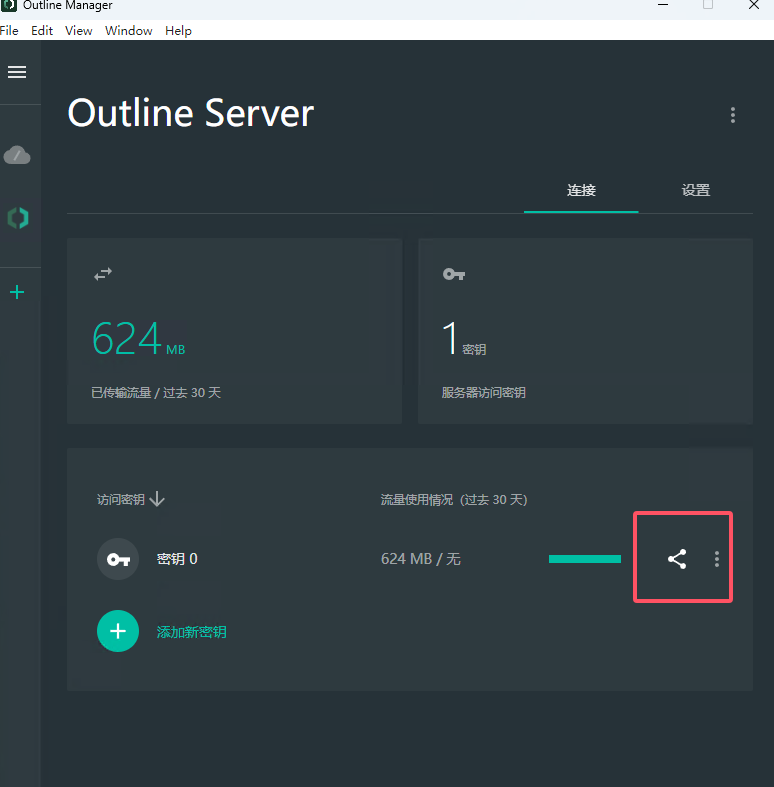This screenshot has height=787, width=774.
Task: Click the 624 MB transferred figure
Action: 139,338
